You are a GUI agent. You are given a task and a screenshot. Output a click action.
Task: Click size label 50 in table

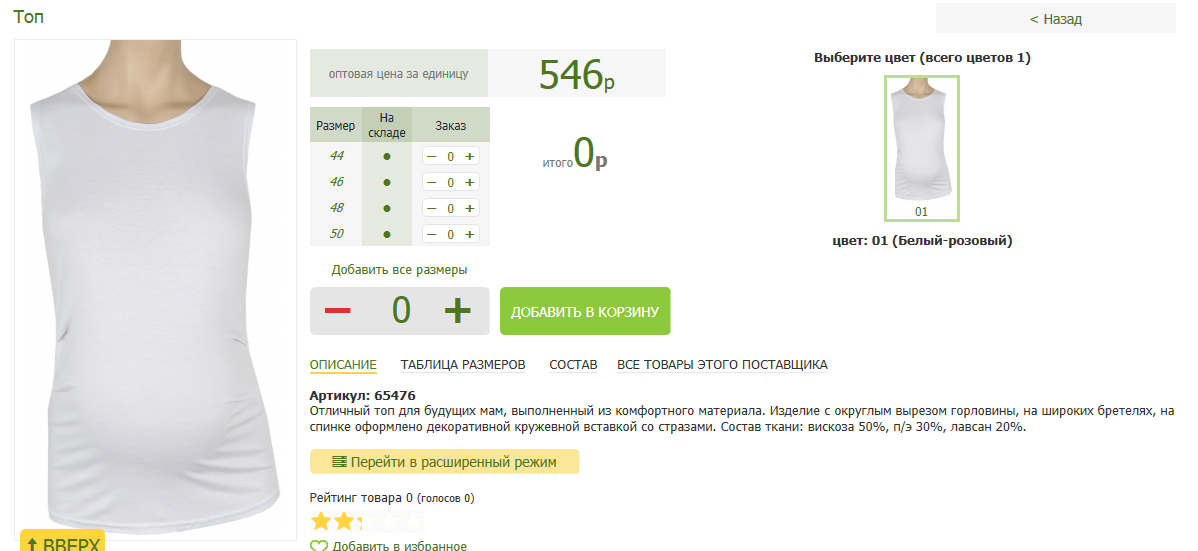tap(336, 233)
